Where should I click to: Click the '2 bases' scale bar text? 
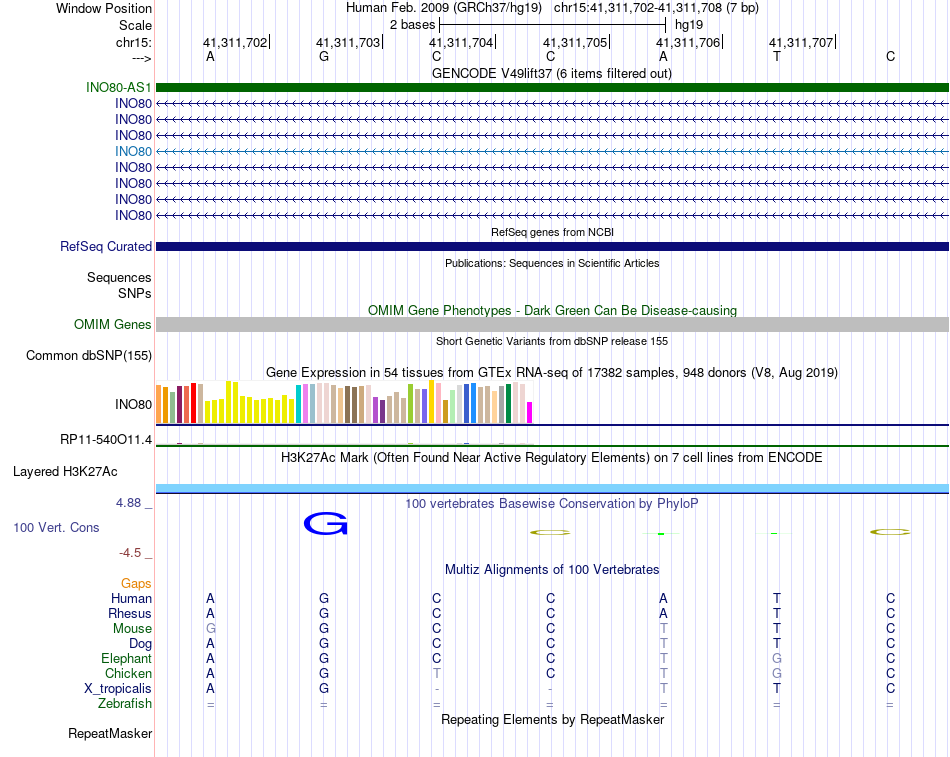[412, 25]
